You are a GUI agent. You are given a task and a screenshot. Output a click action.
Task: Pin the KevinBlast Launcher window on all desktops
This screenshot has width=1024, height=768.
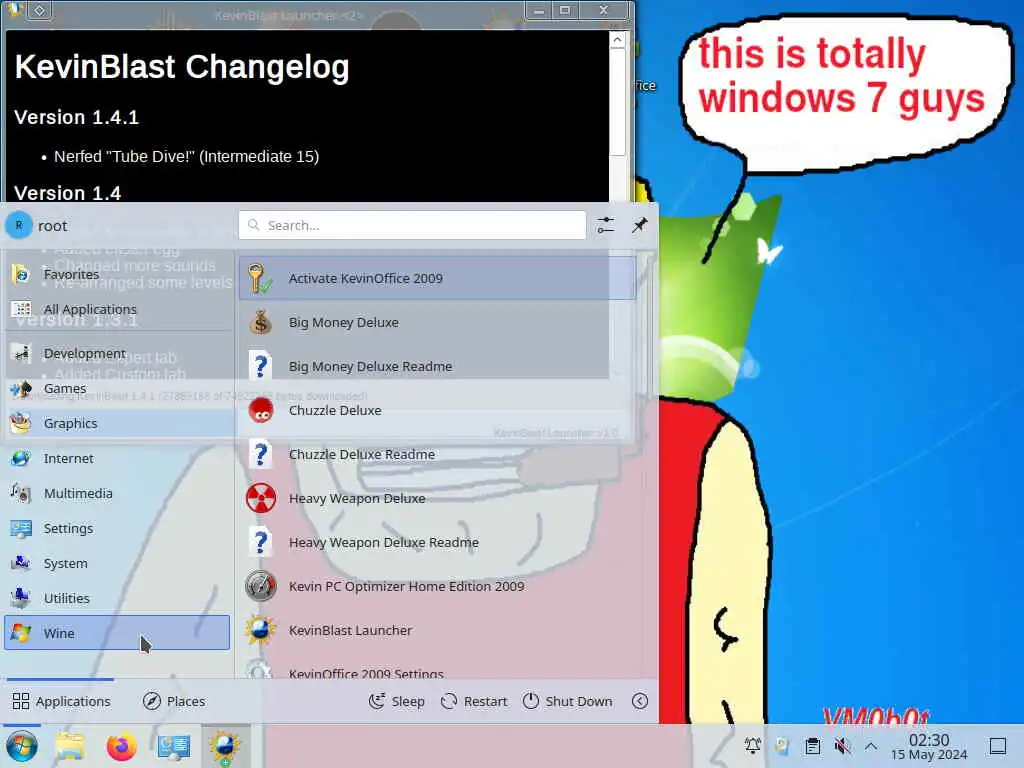click(39, 9)
